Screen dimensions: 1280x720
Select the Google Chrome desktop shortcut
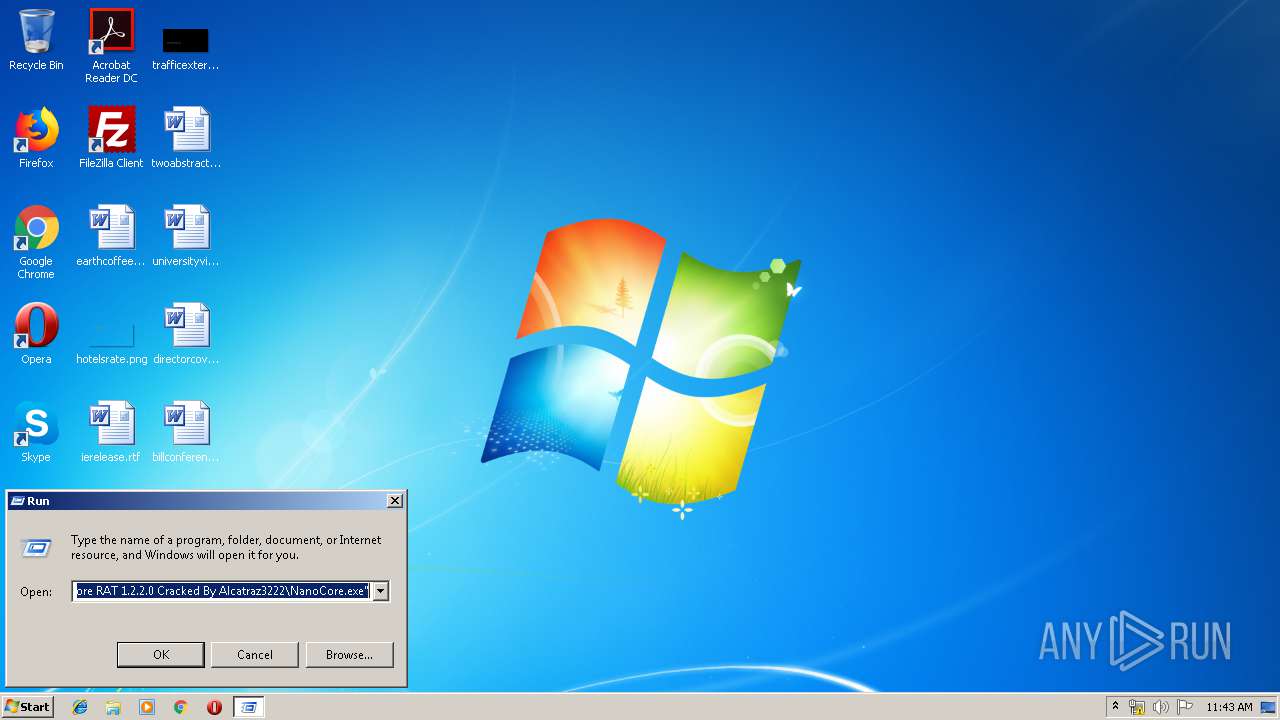[x=36, y=242]
